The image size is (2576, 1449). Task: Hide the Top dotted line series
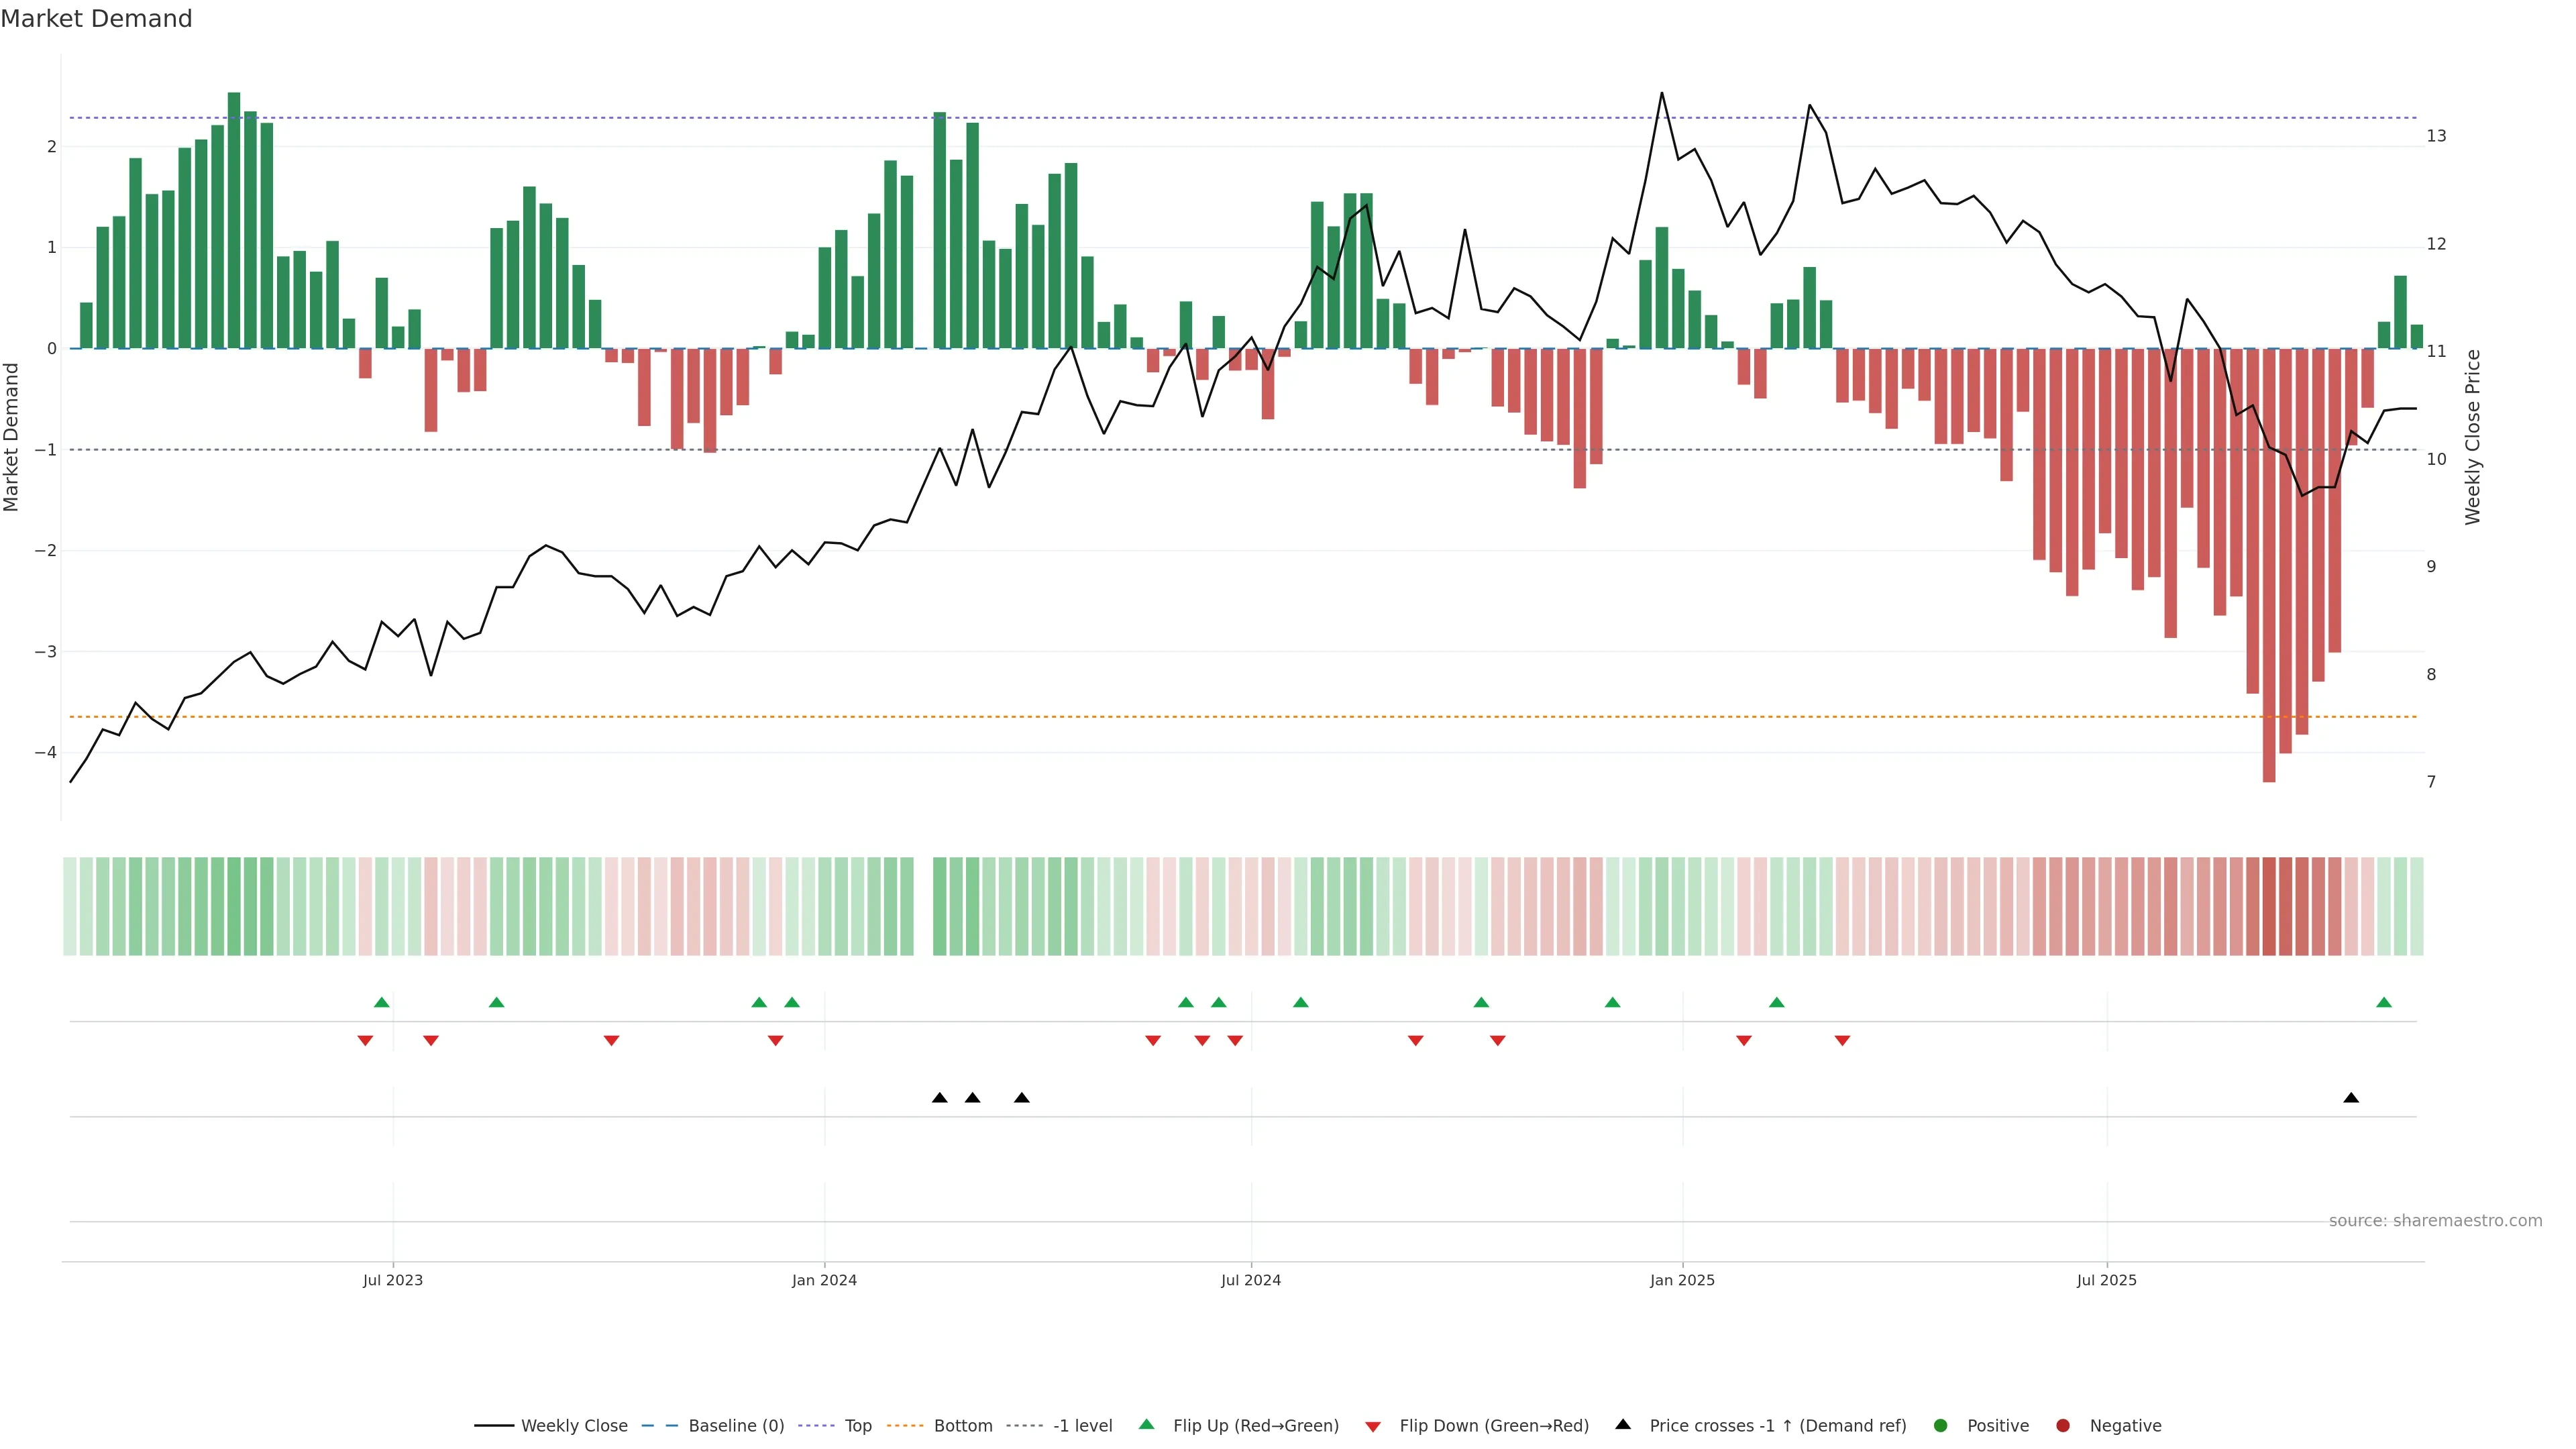857,1425
